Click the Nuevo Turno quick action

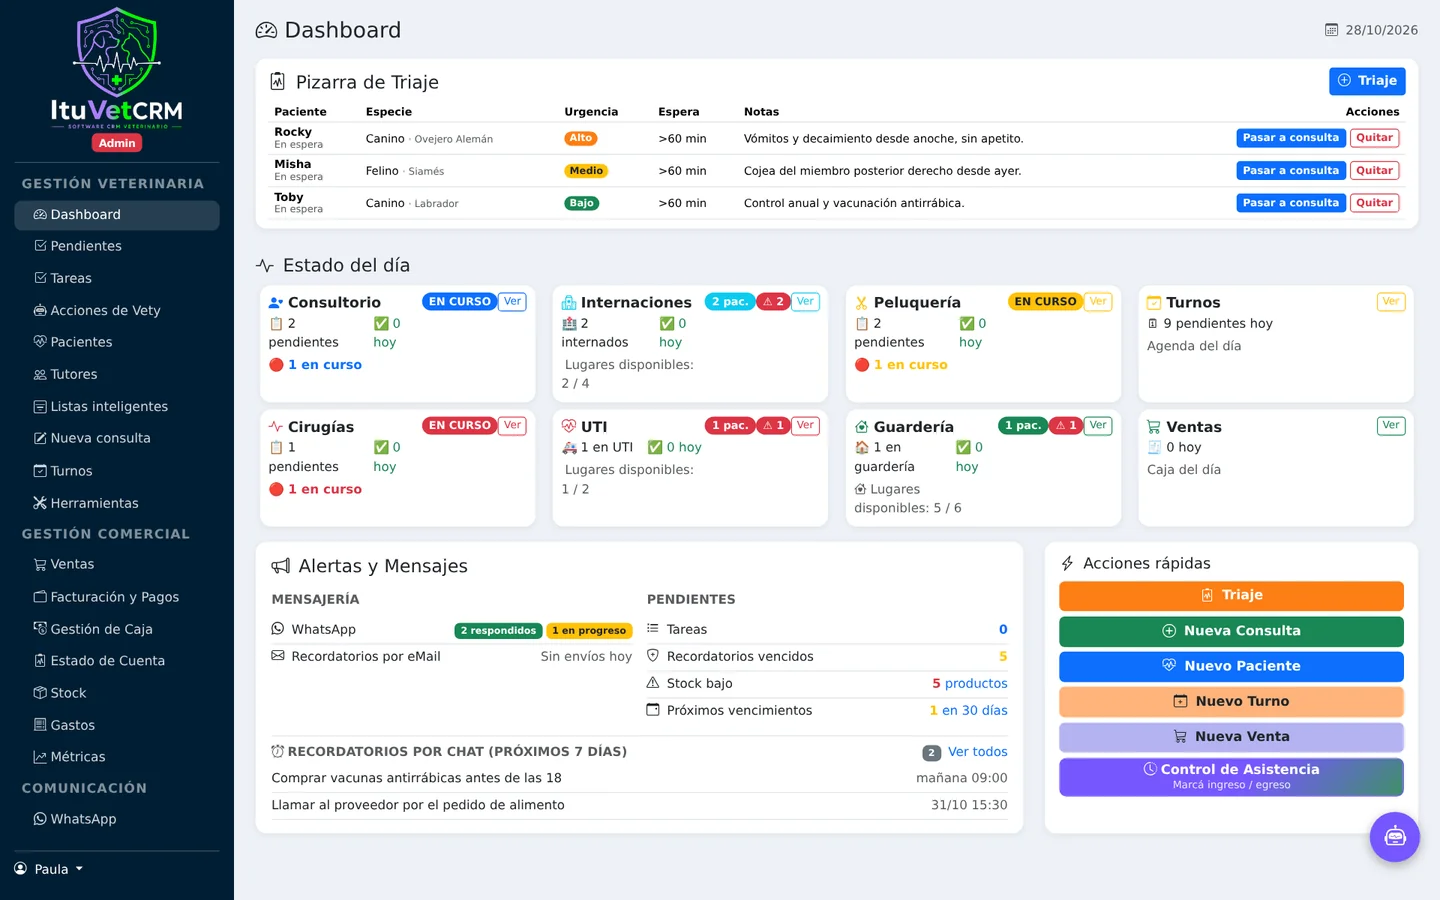[1231, 702]
